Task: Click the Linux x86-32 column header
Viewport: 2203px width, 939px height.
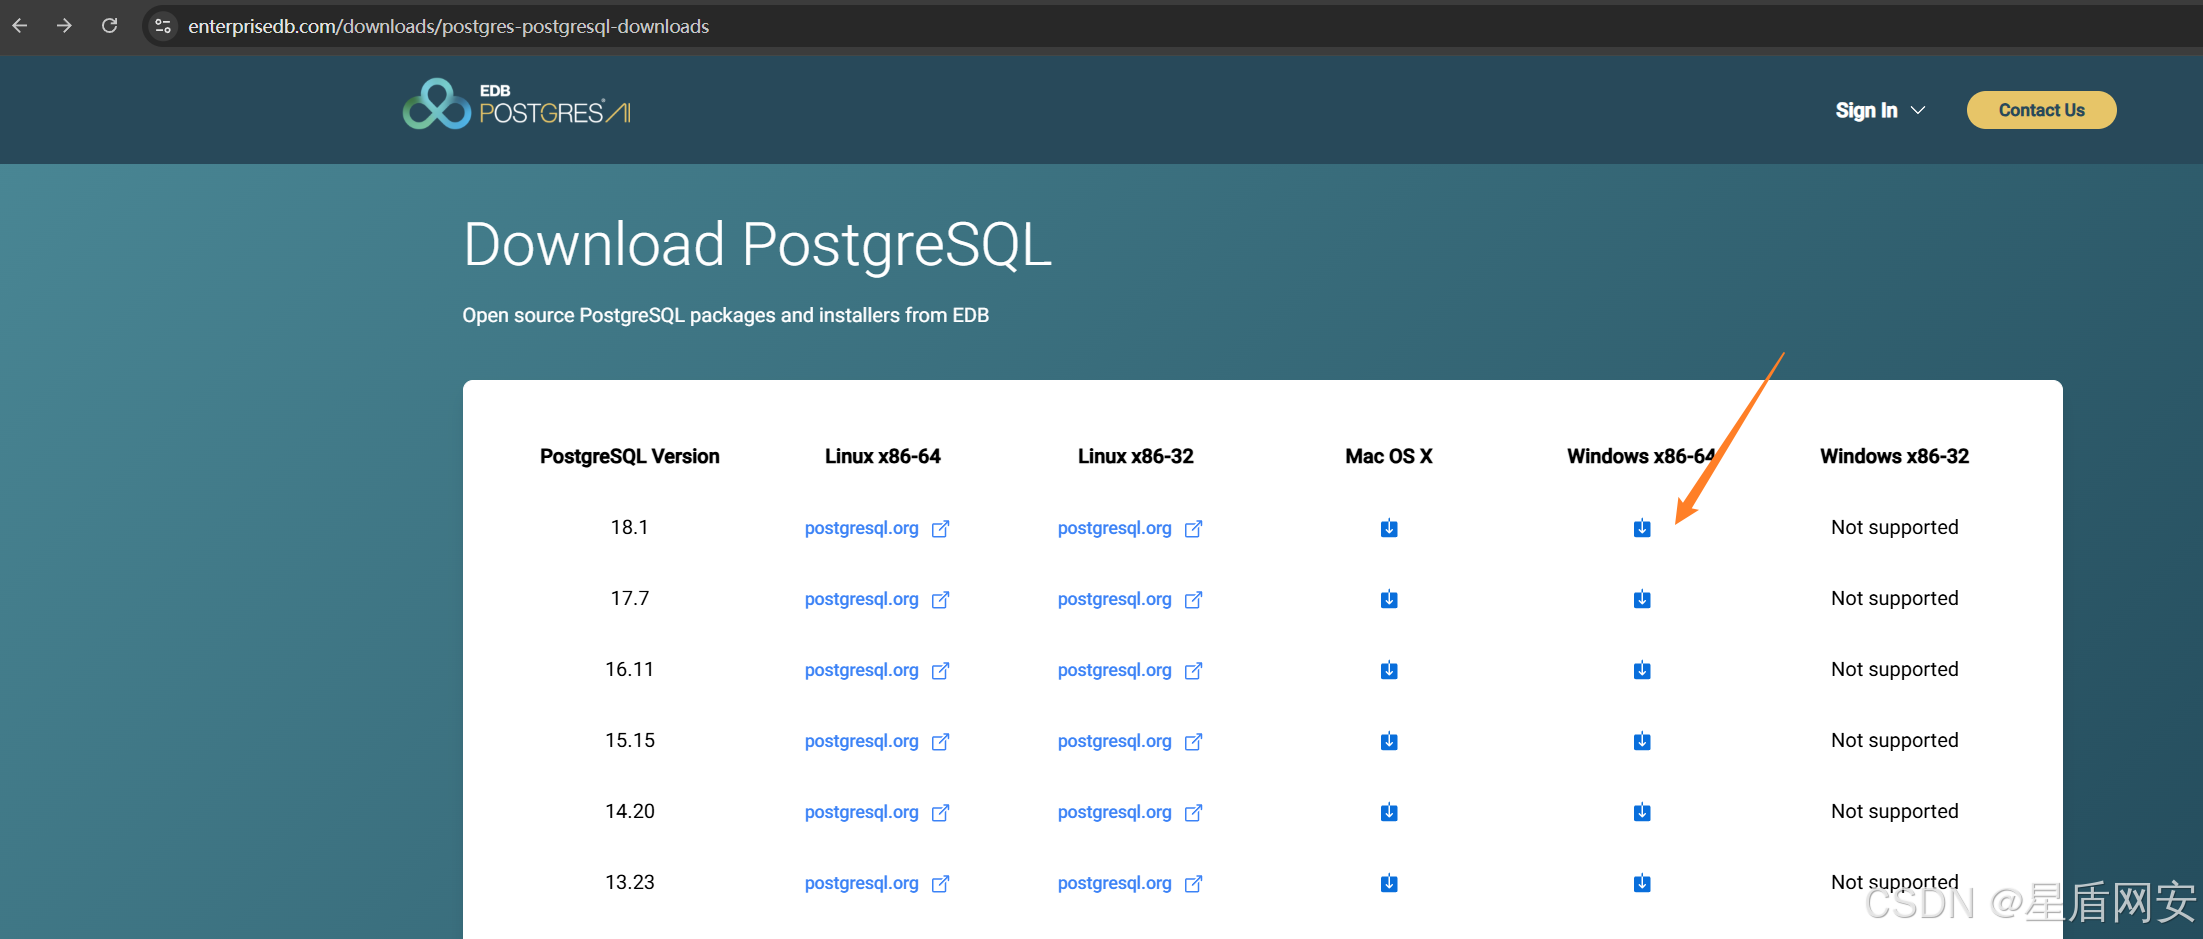Action: tap(1135, 456)
